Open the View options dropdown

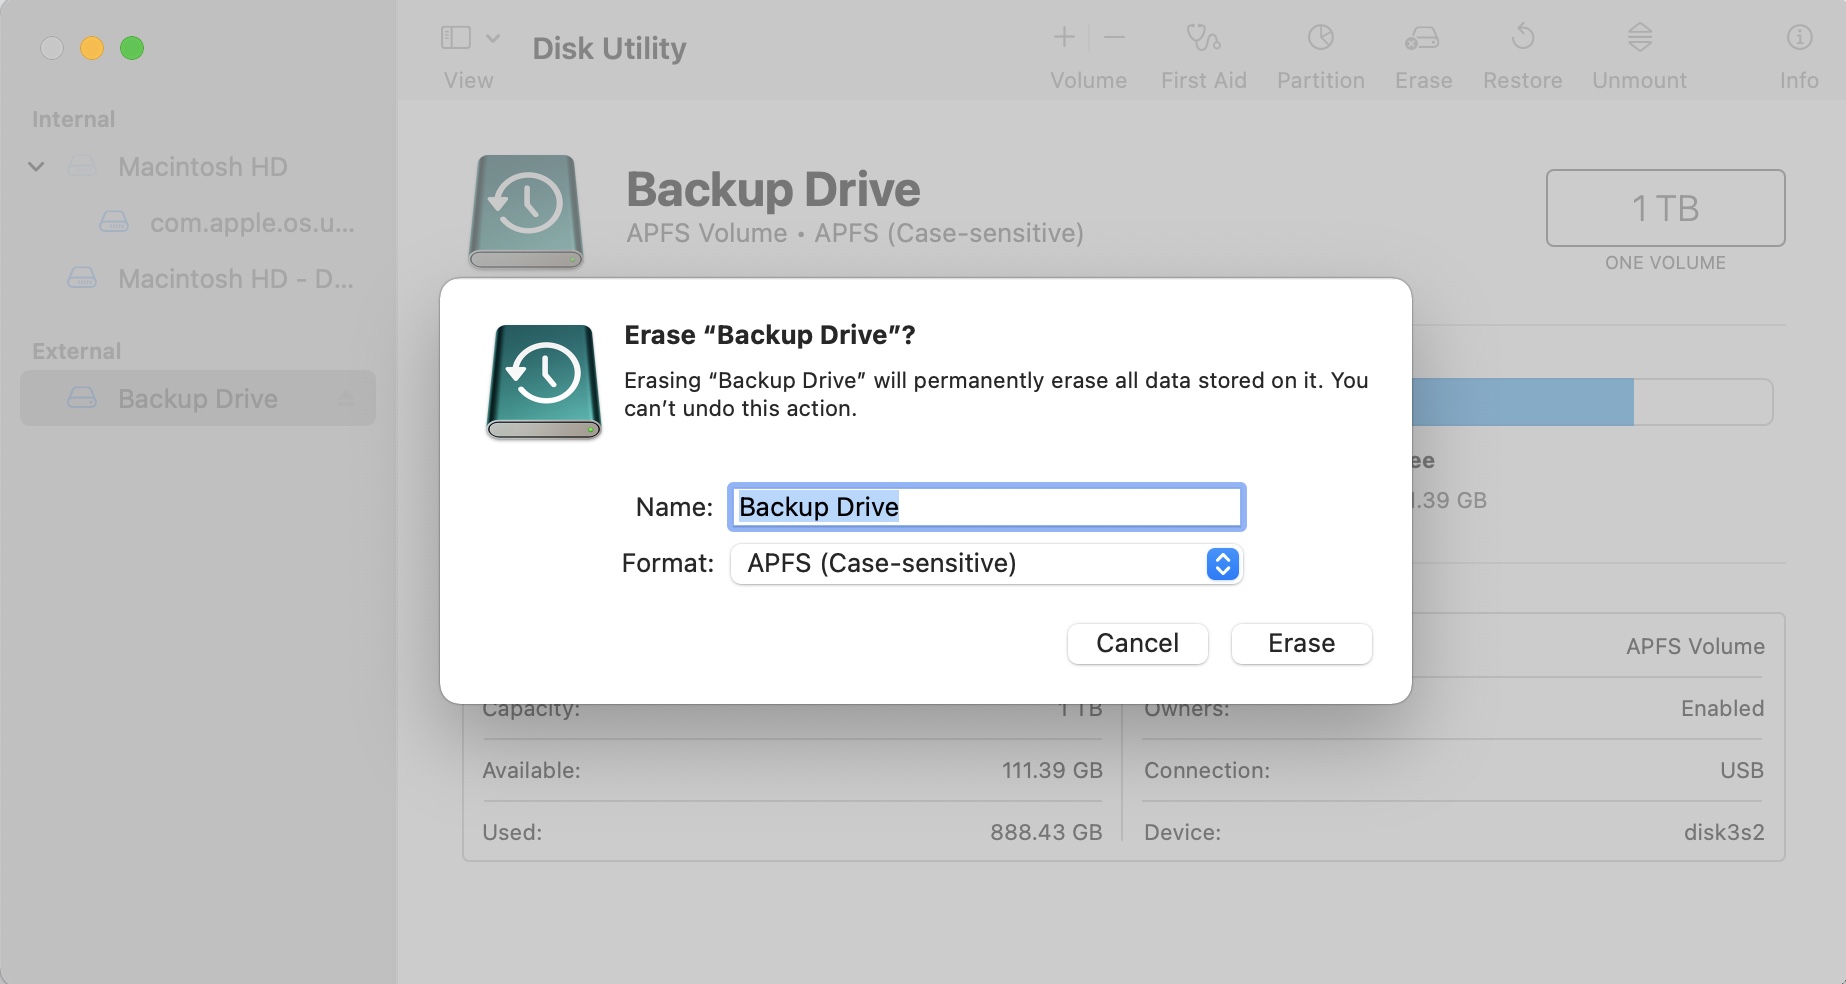[493, 38]
